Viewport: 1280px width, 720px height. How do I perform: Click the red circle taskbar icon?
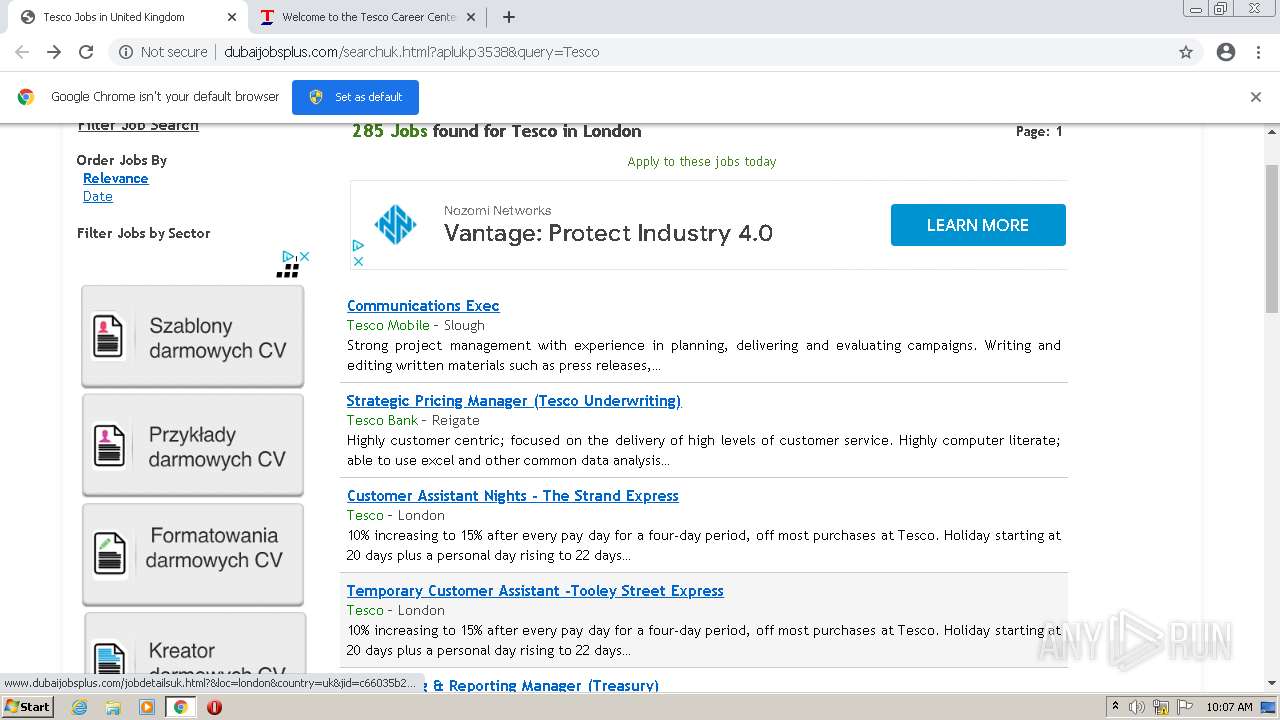(x=214, y=707)
